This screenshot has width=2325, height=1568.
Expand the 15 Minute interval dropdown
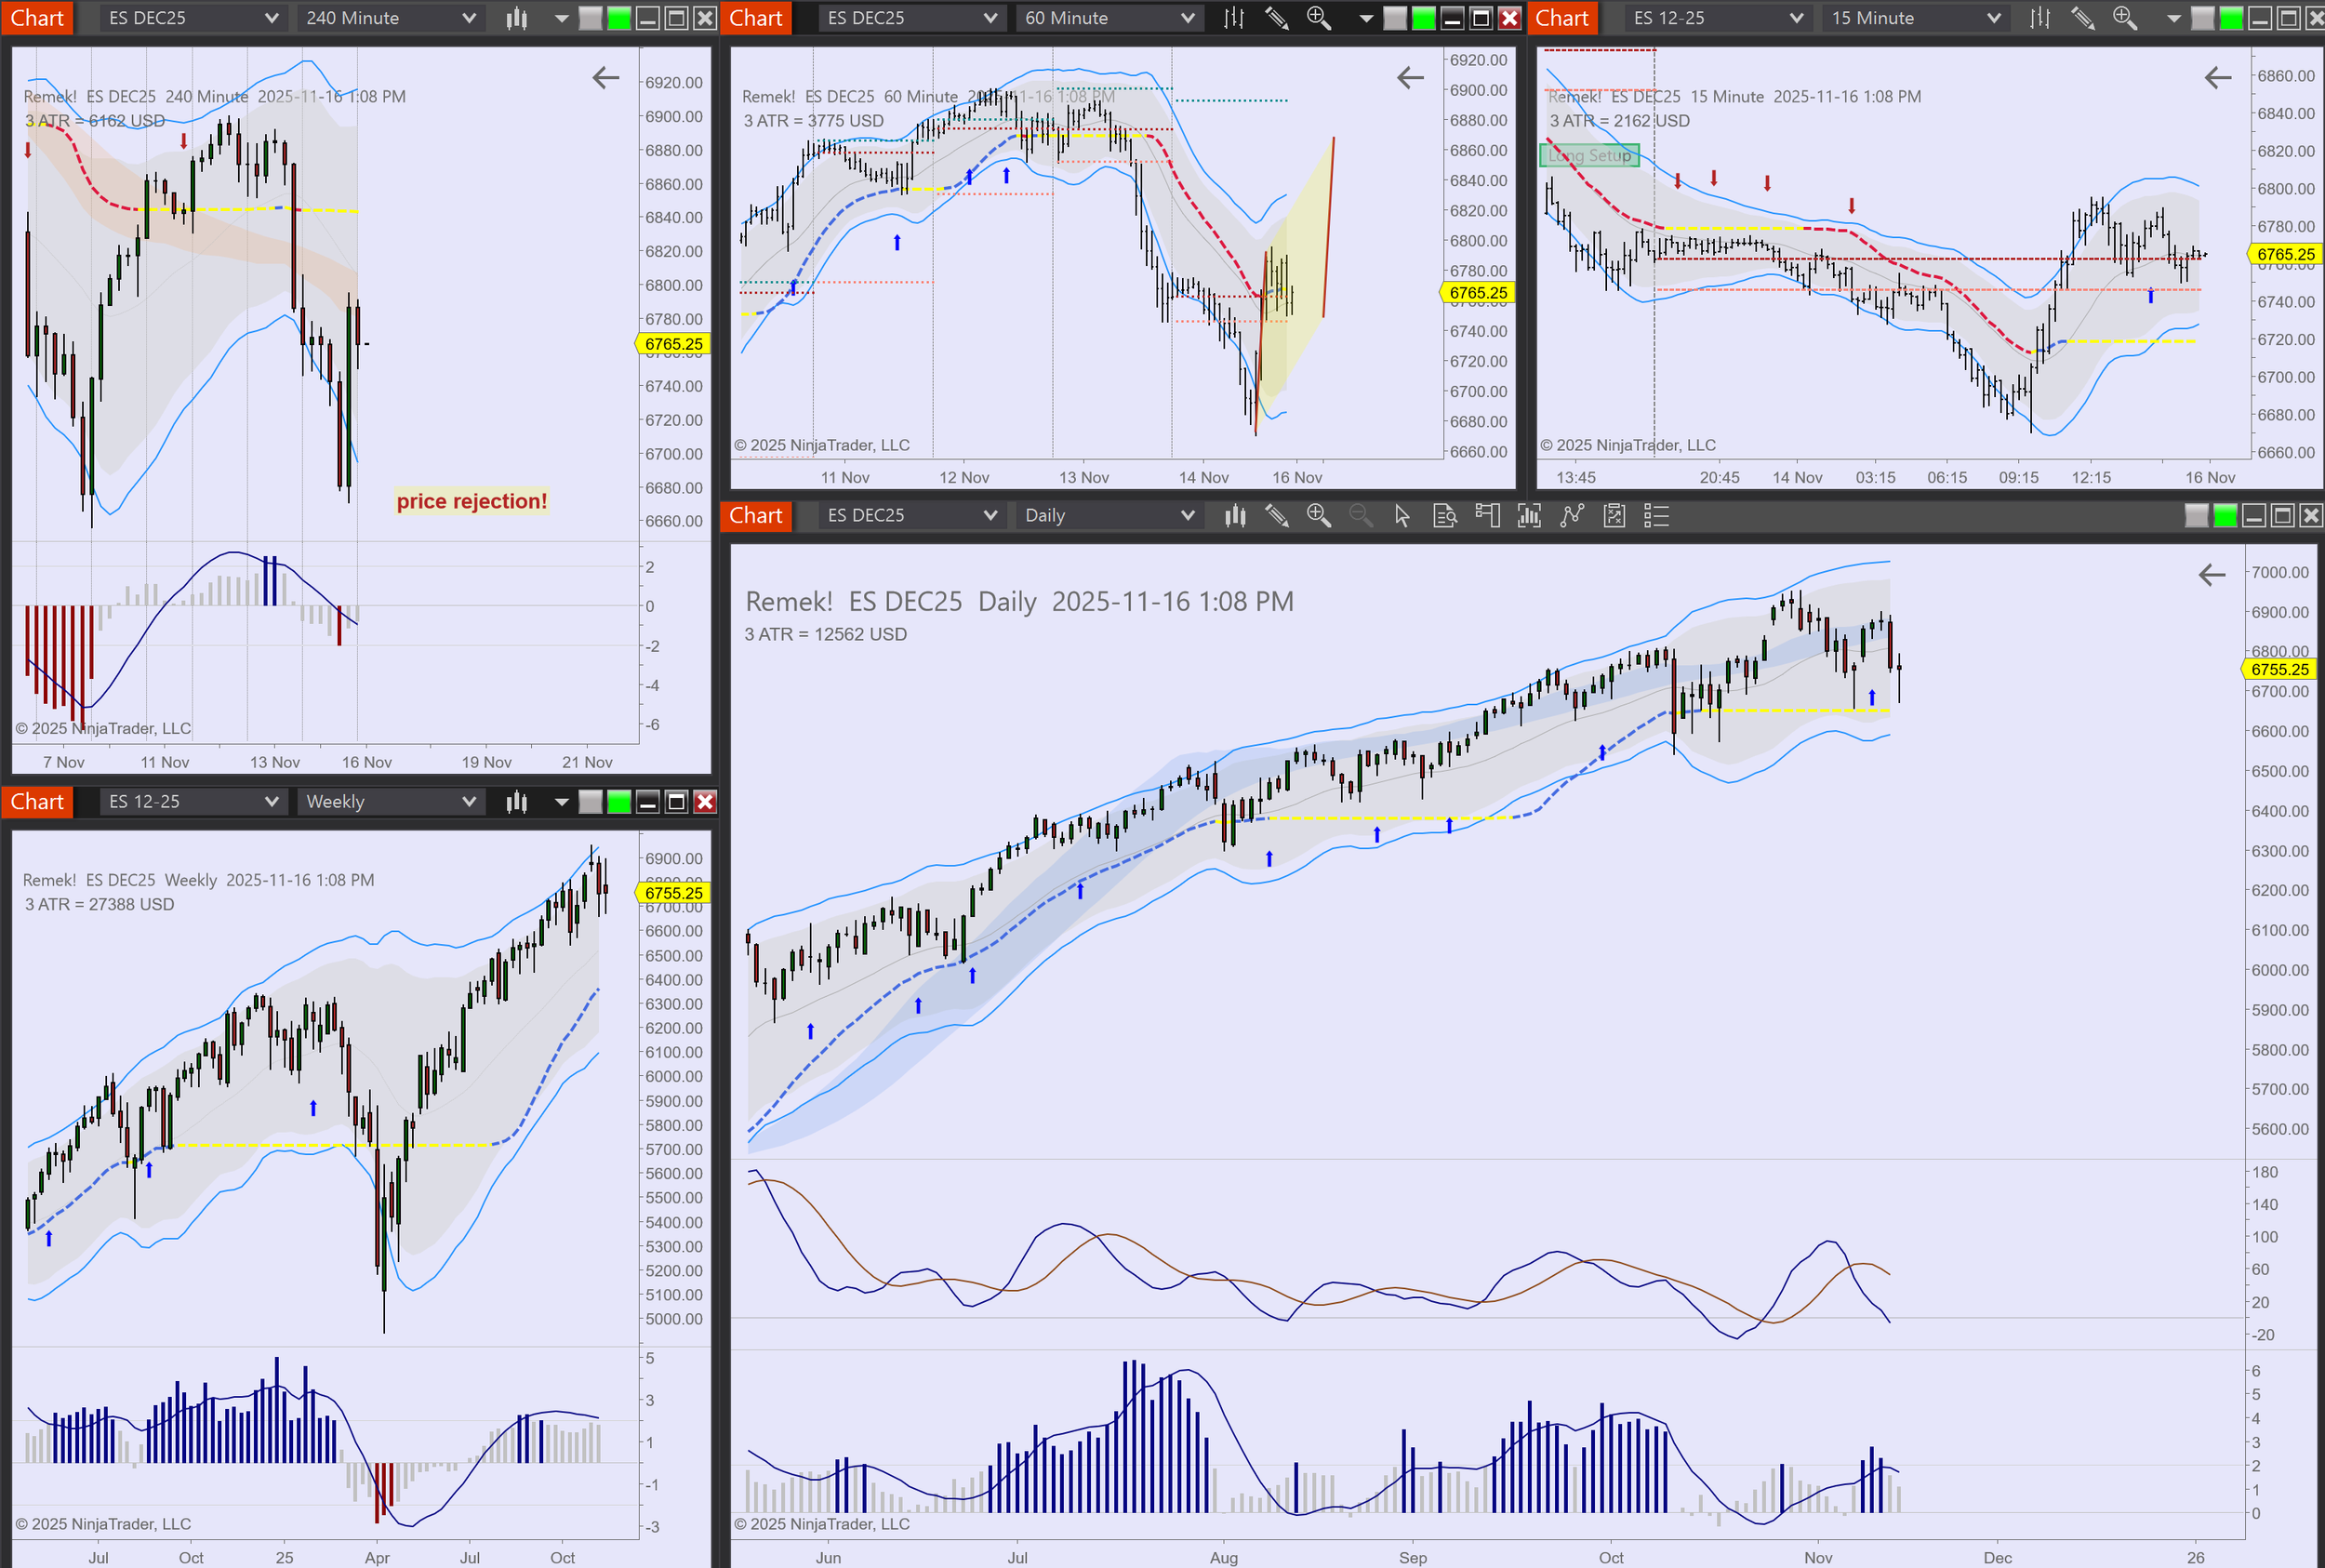1914,18
